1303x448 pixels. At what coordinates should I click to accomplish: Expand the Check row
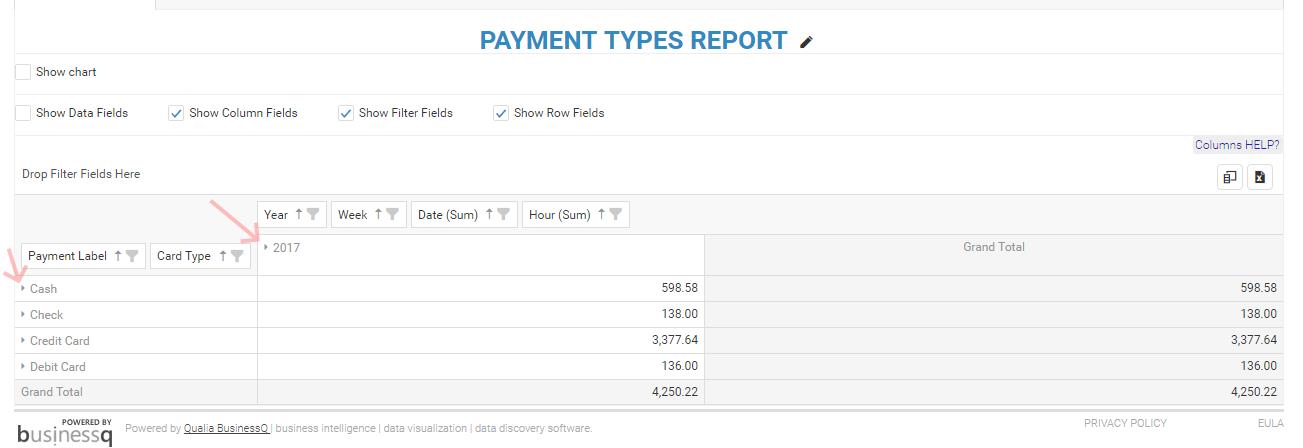(23, 314)
